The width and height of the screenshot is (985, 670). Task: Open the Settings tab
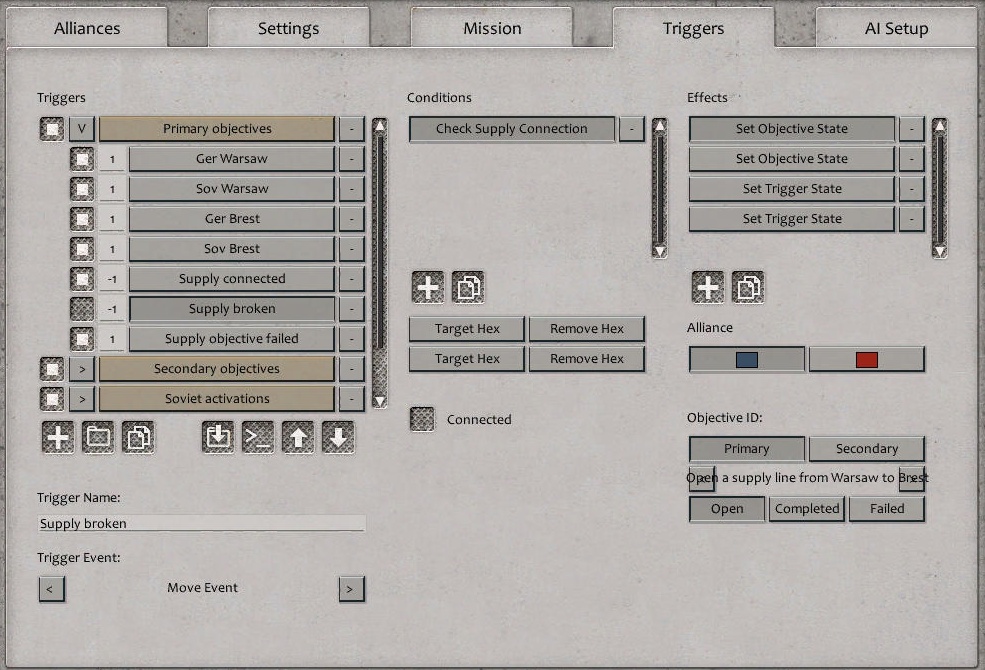click(x=288, y=28)
